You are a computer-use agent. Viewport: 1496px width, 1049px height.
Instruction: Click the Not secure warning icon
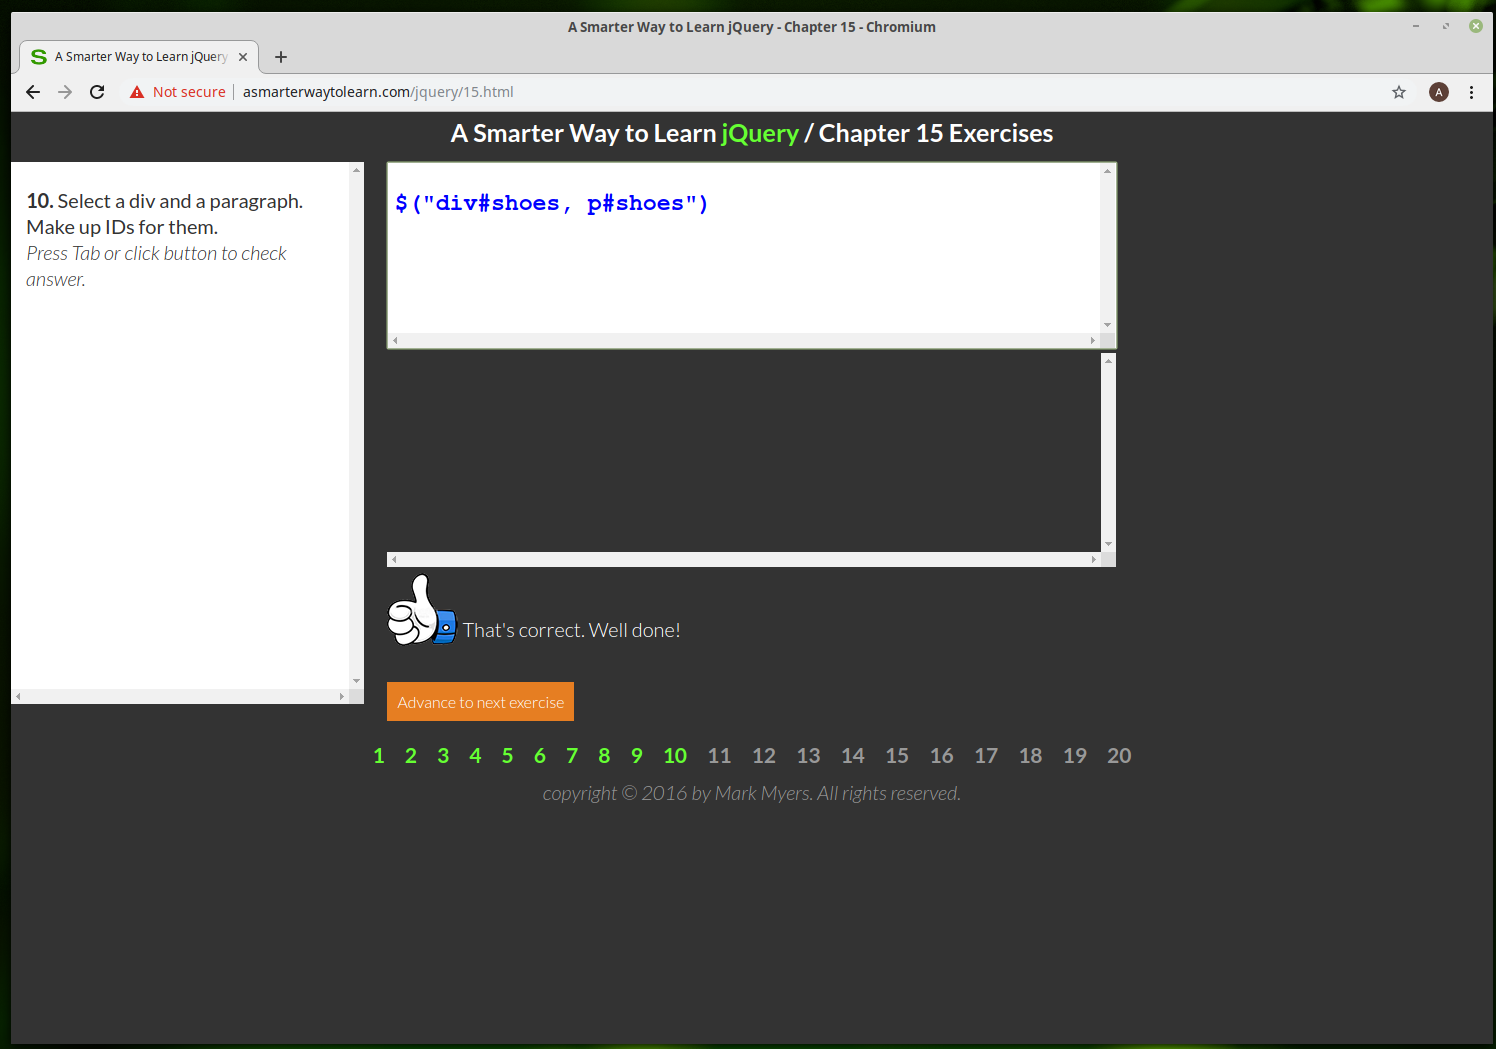click(137, 92)
